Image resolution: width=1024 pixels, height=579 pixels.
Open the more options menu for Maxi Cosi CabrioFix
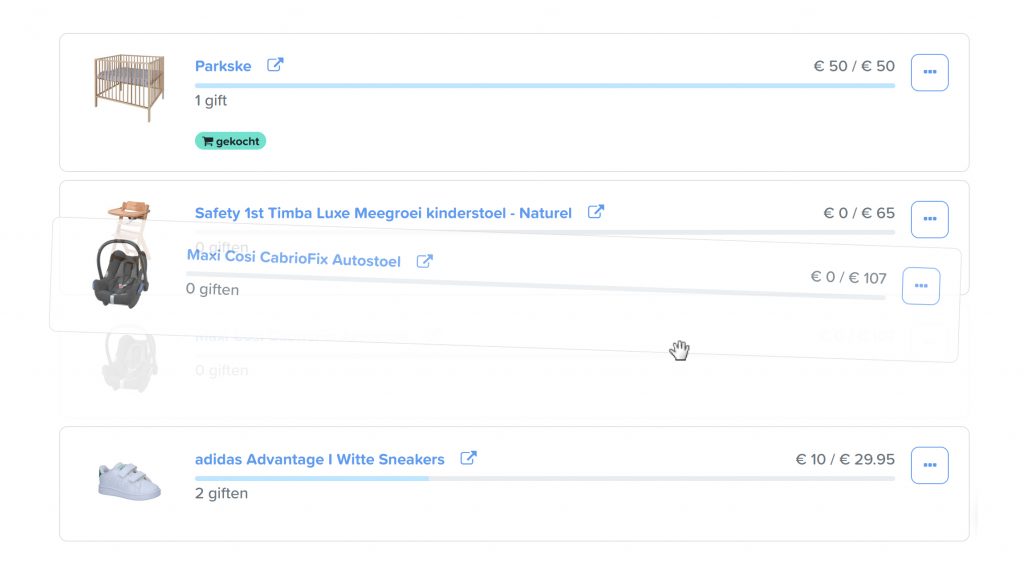[921, 286]
